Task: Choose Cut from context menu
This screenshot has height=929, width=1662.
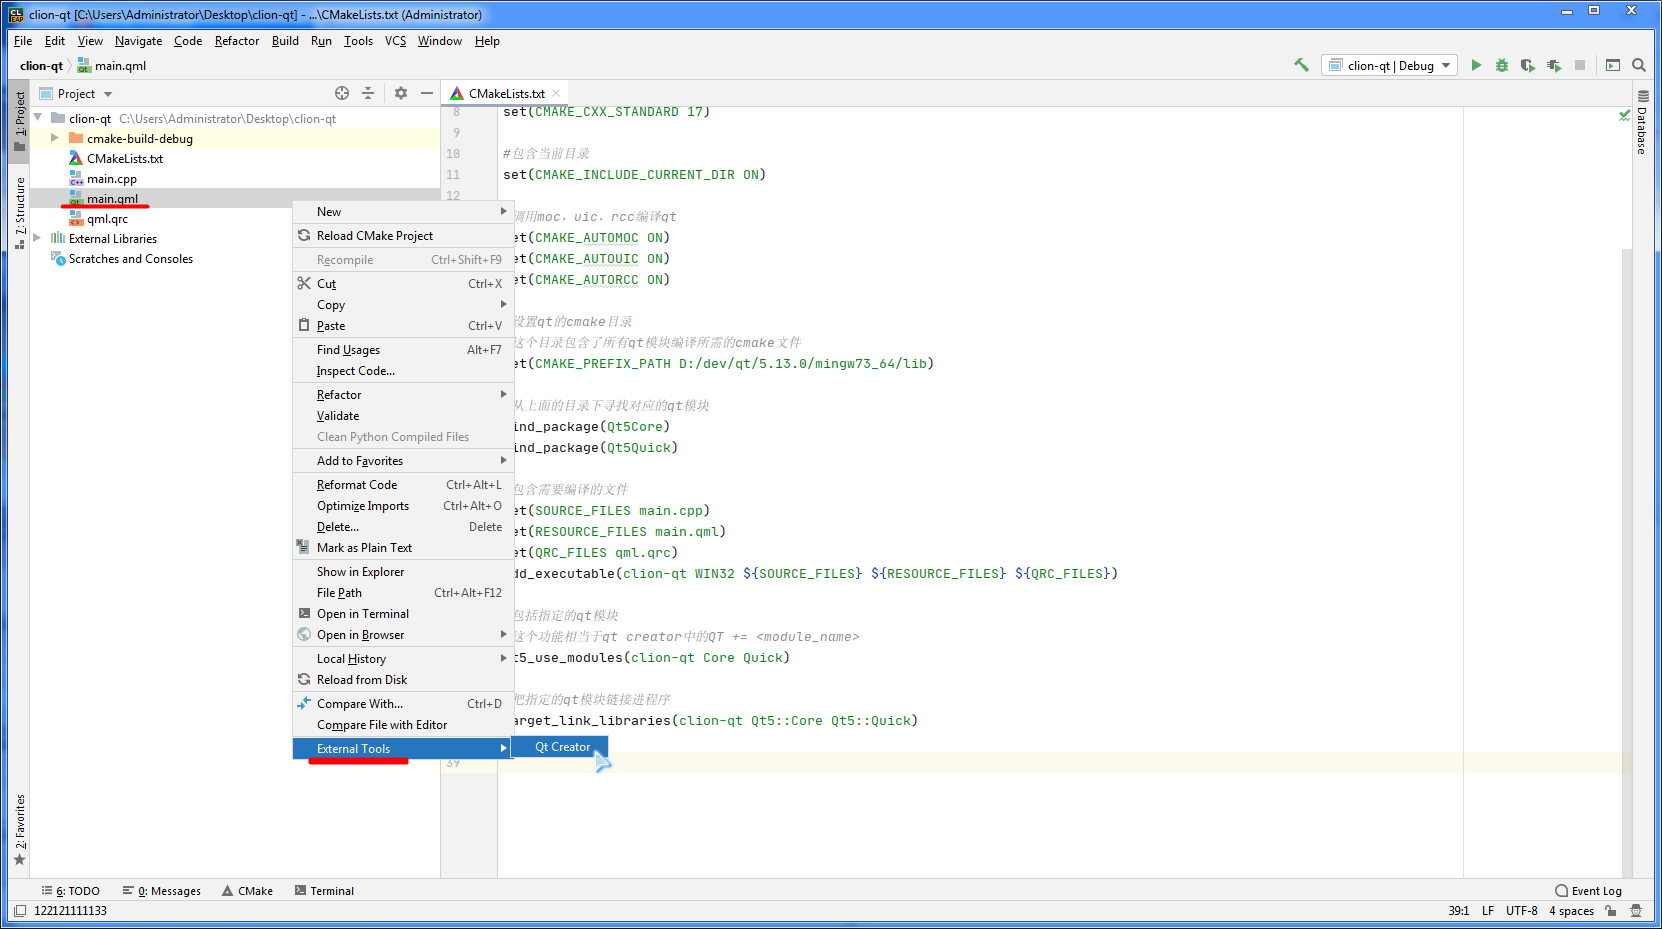Action: click(x=402, y=284)
